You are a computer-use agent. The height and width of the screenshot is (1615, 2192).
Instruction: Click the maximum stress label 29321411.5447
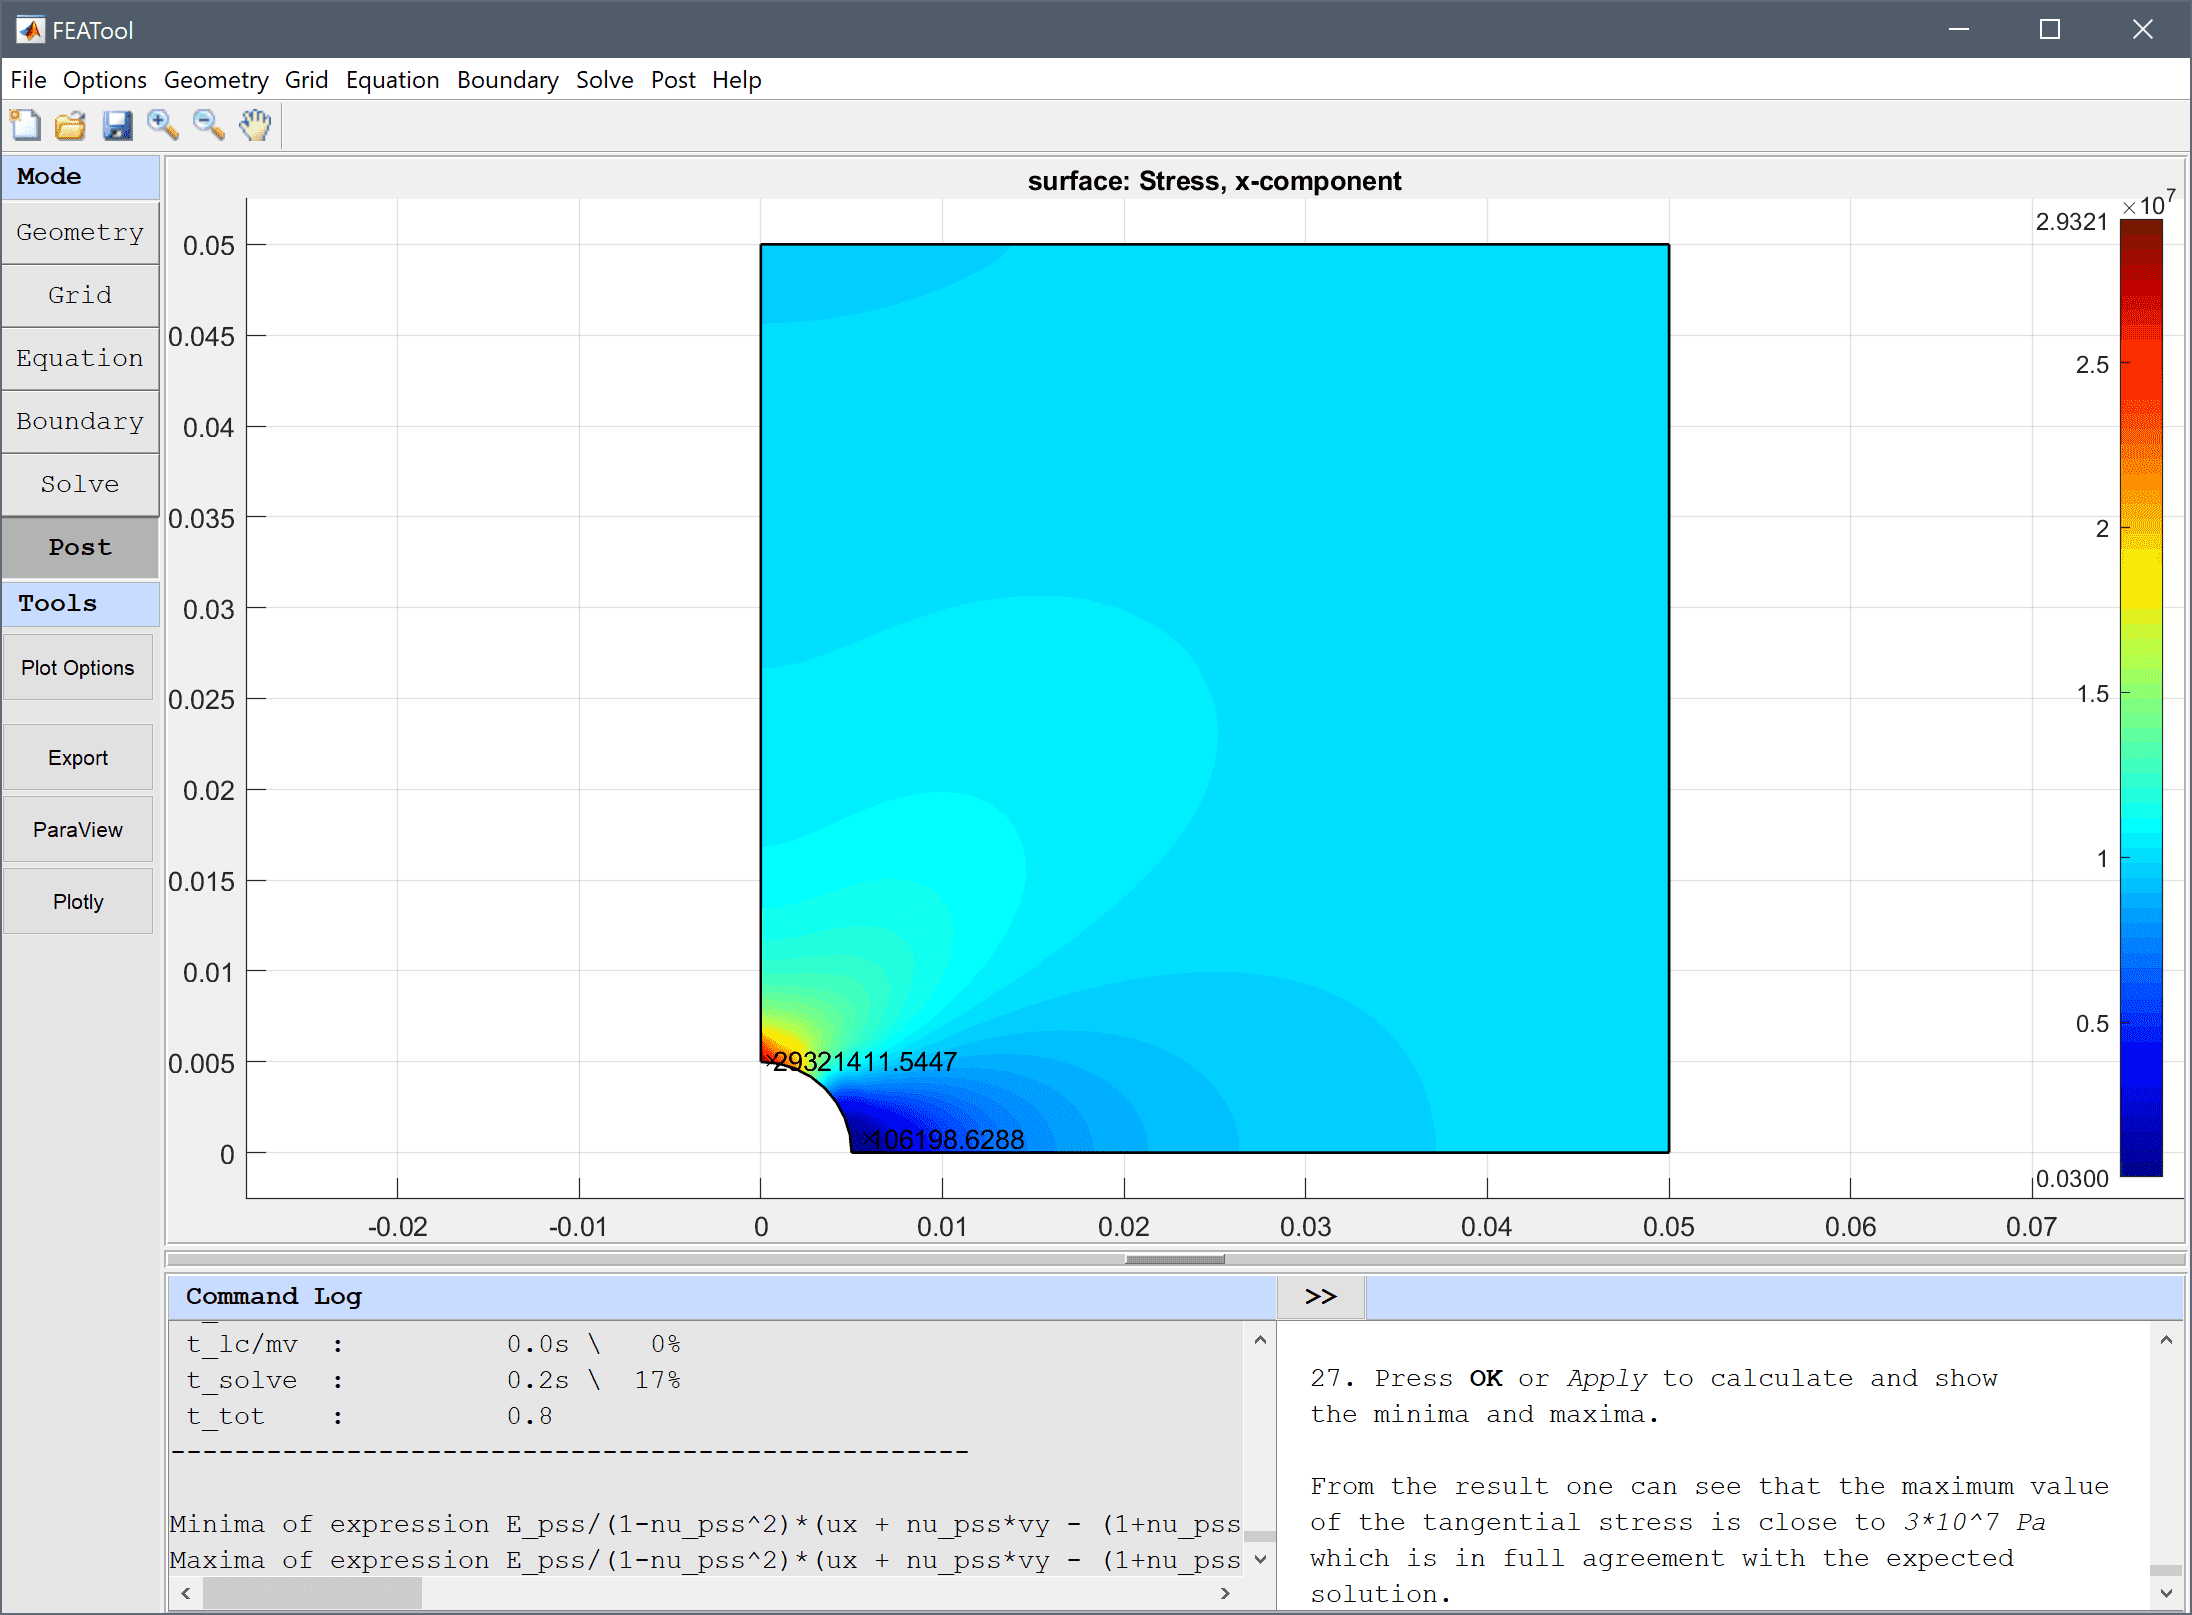[x=865, y=1061]
